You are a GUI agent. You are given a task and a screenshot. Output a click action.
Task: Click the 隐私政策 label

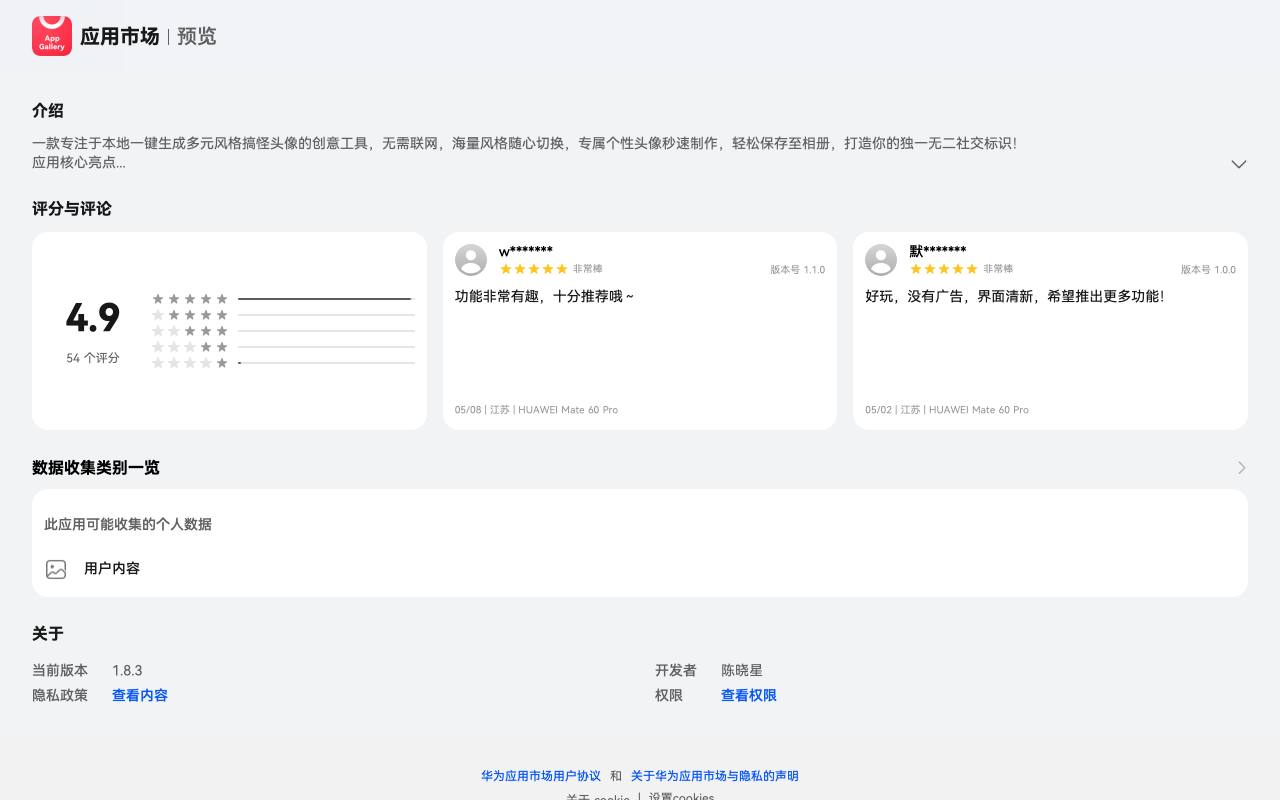click(60, 695)
